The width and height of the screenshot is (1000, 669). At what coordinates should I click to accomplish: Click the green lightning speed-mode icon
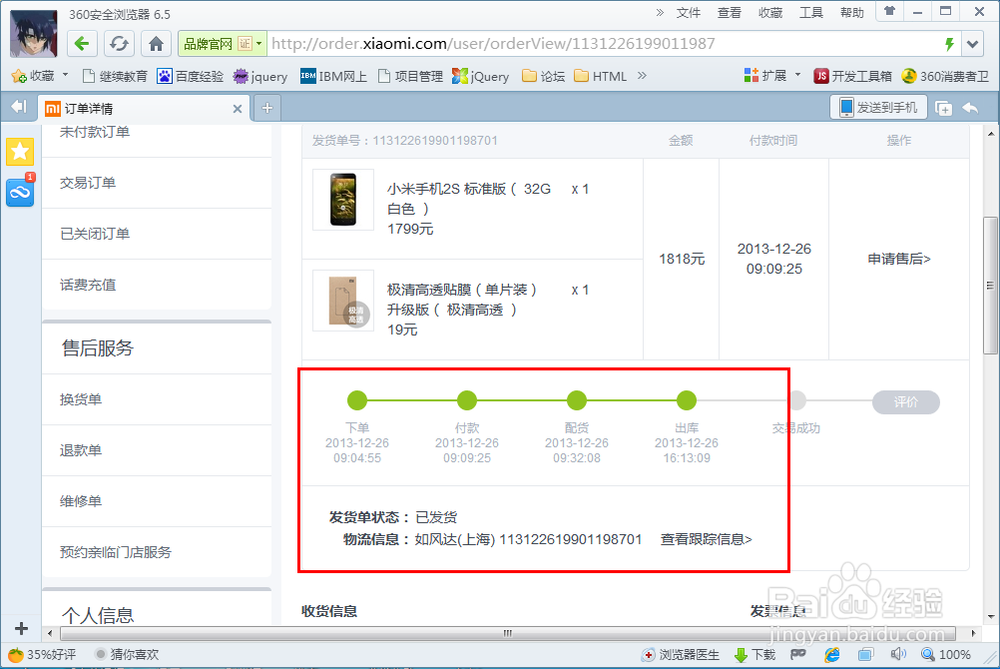click(949, 43)
